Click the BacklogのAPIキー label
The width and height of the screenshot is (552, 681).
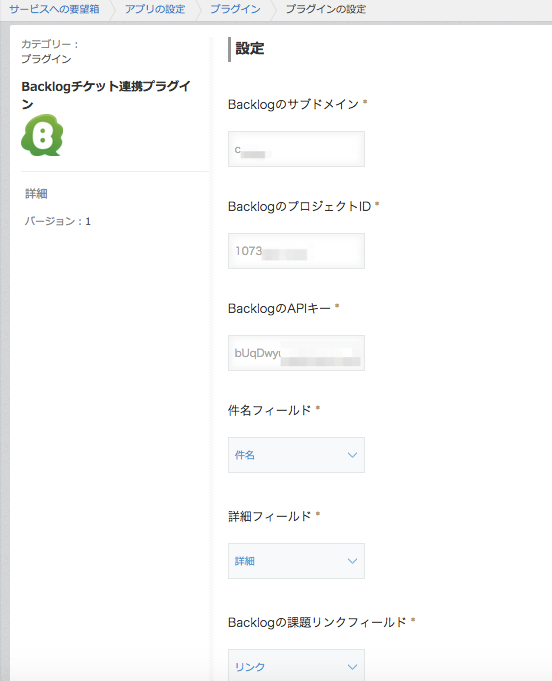coord(279,308)
